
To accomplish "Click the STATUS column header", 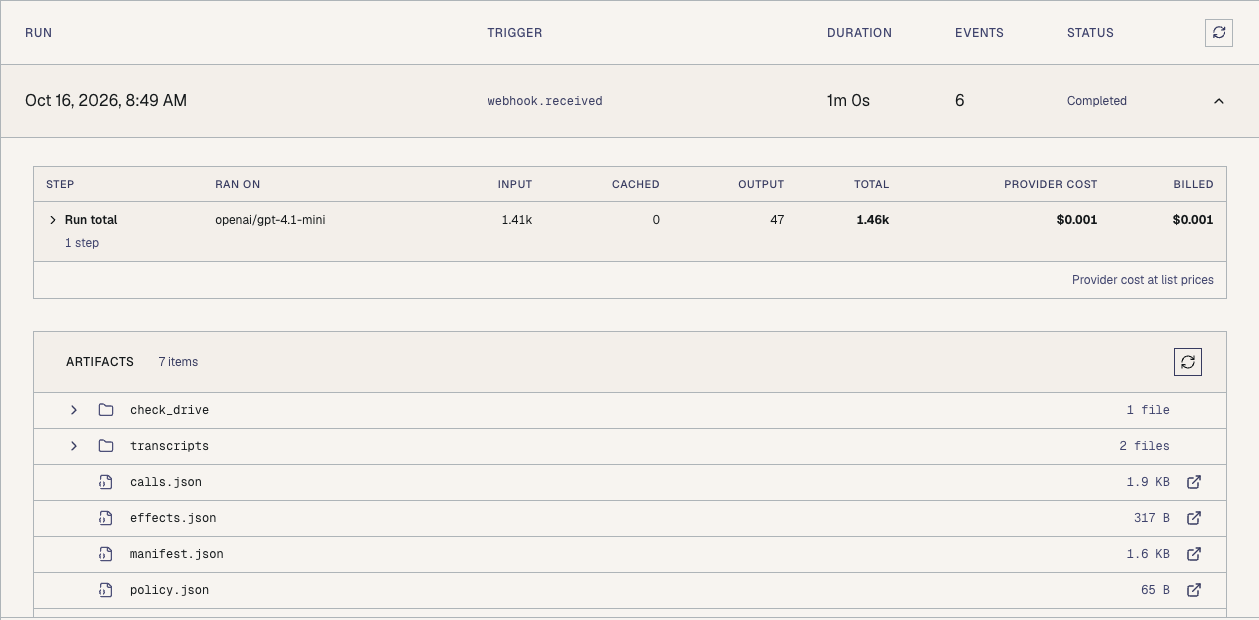I will [x=1090, y=33].
